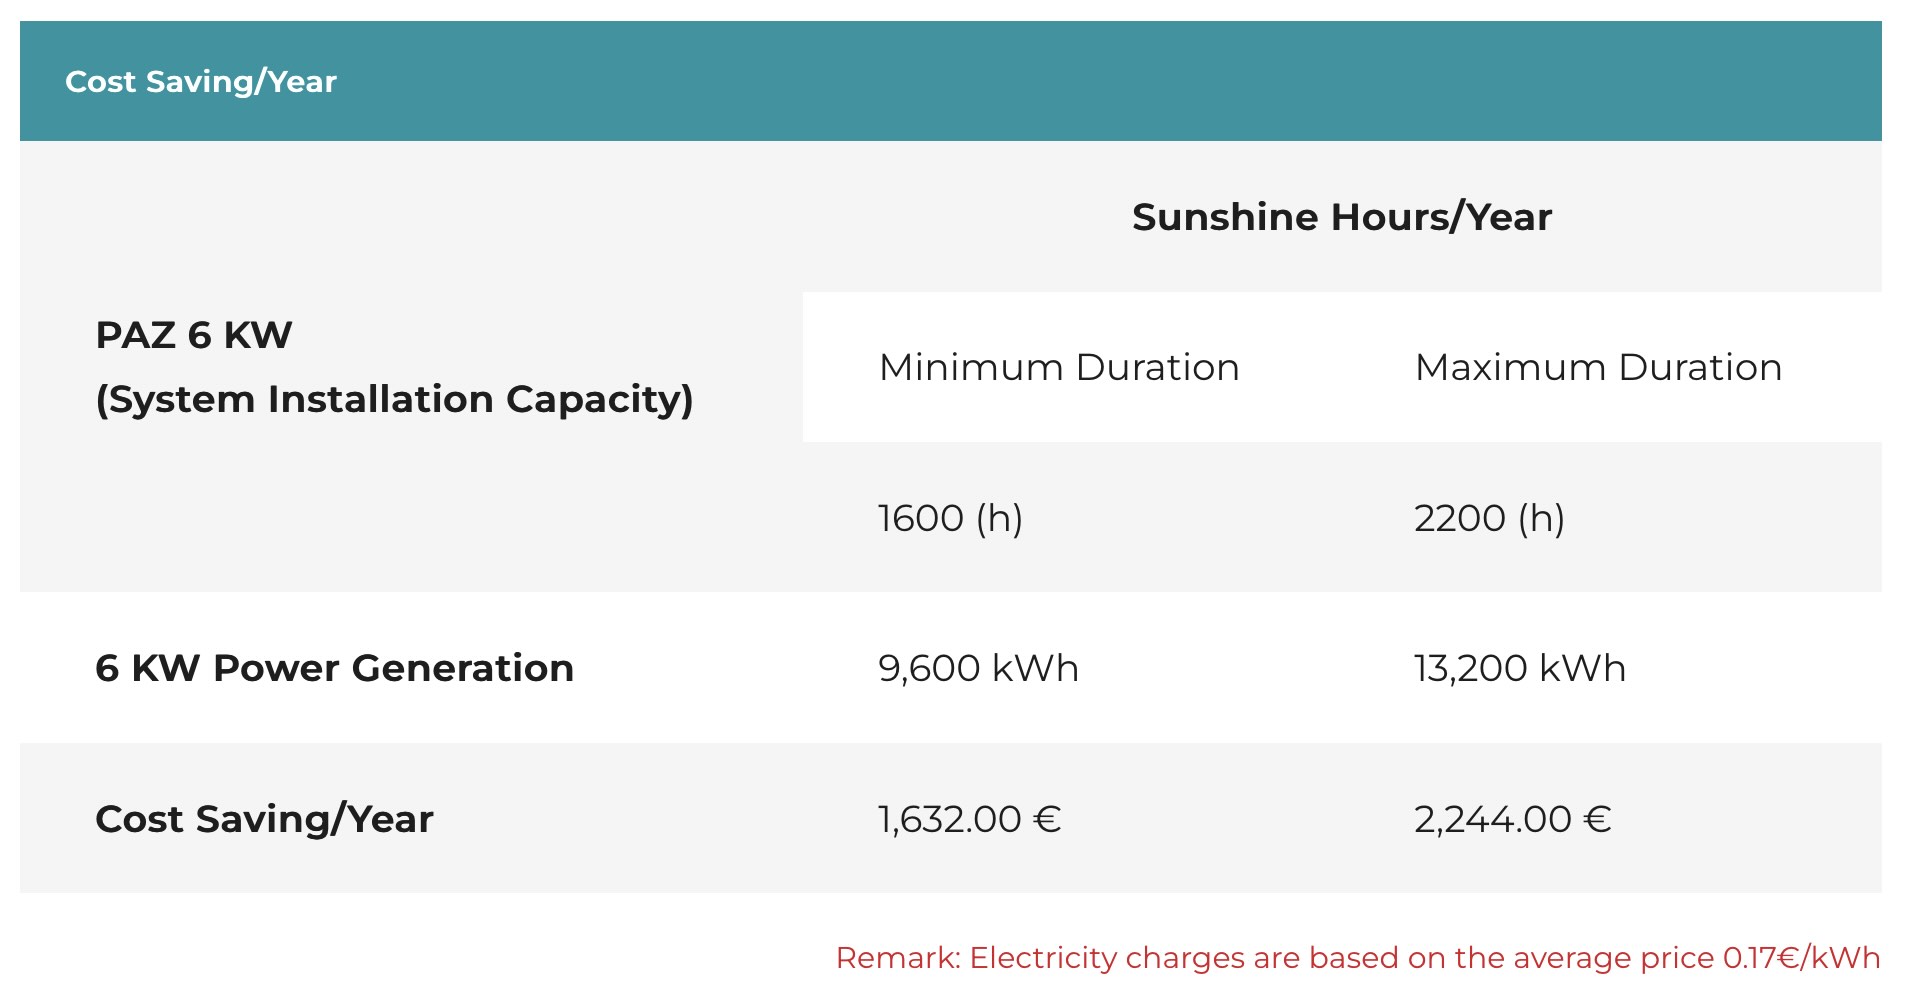Click the '0.17€/kWh' price in the remark
Viewport: 1910px width, 998px height.
[1800, 958]
